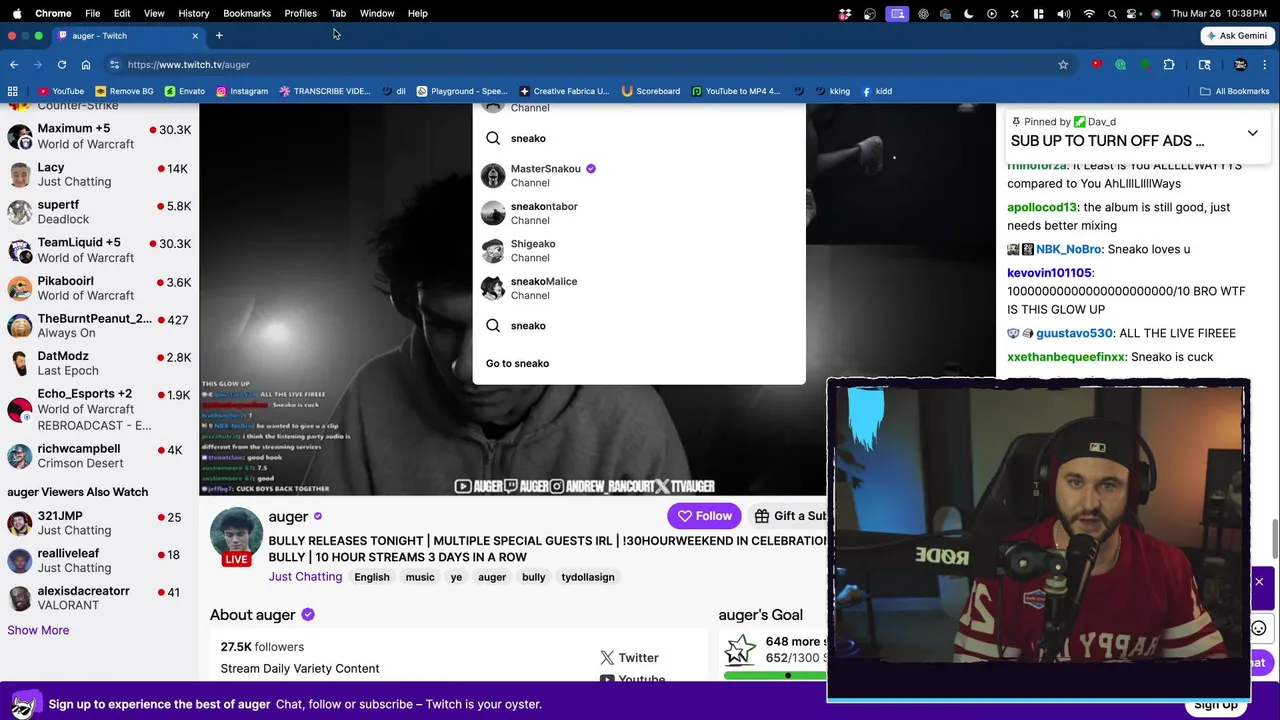1280x720 pixels.
Task: Open the View menu
Action: [154, 13]
